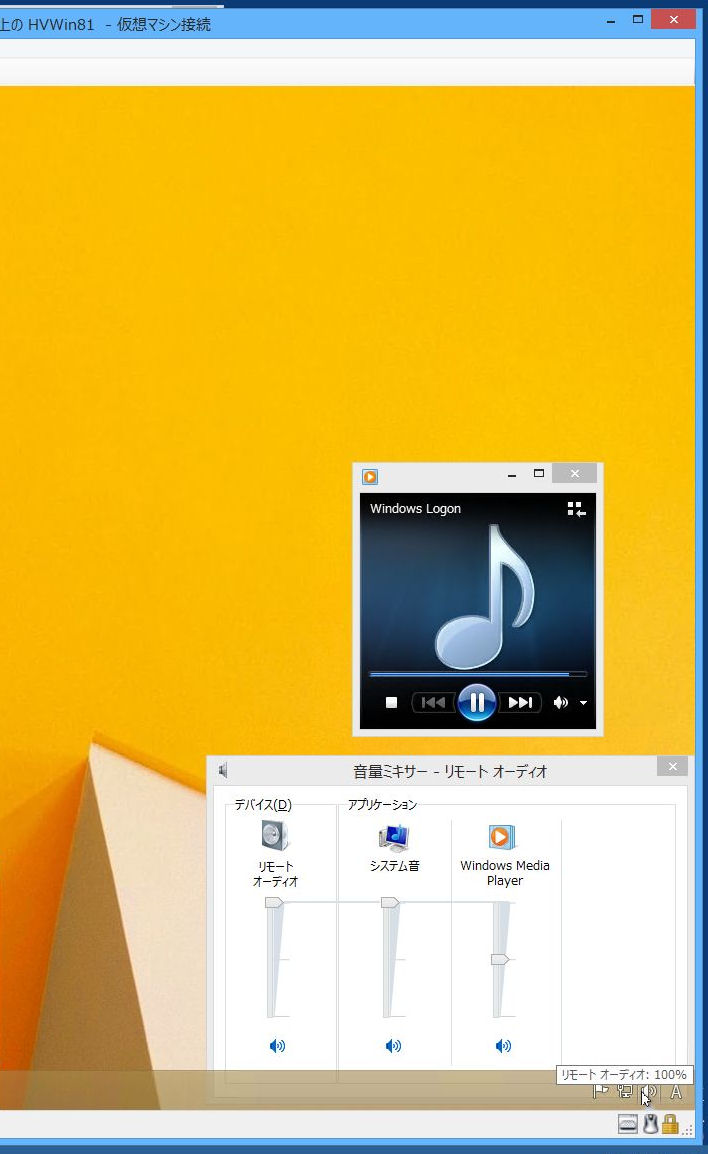Adjust the リモート オーディオ volume slider
This screenshot has width=708, height=1154.
[274, 903]
